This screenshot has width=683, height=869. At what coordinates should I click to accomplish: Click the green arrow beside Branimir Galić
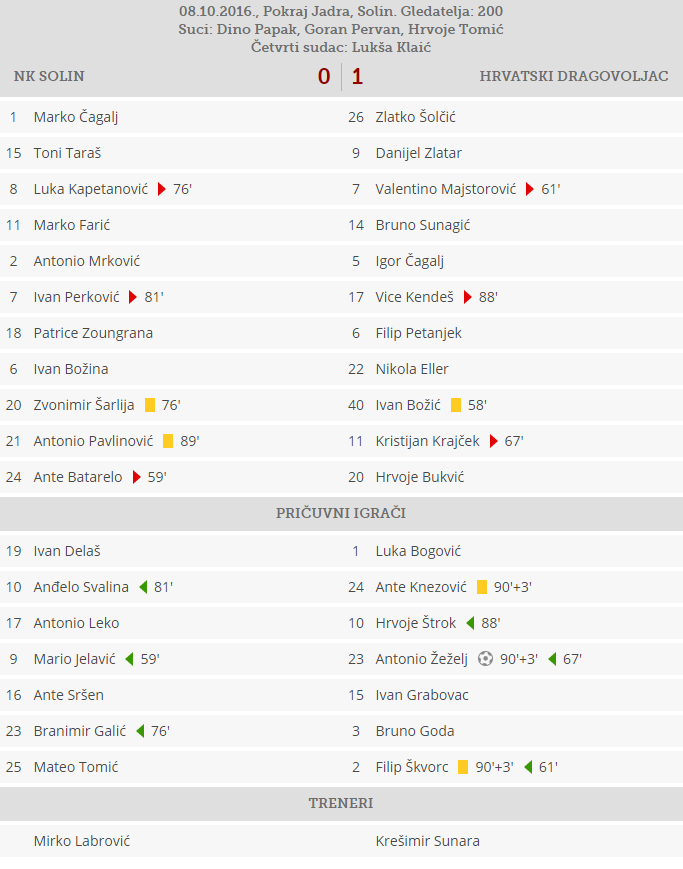click(140, 731)
